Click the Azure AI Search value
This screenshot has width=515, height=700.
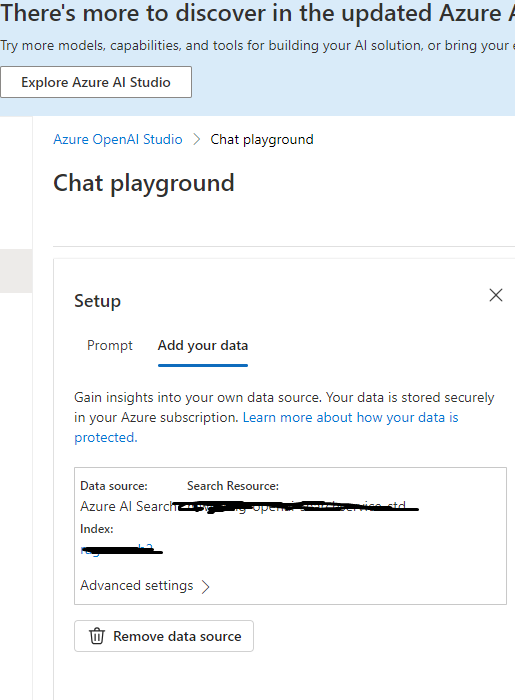point(129,506)
